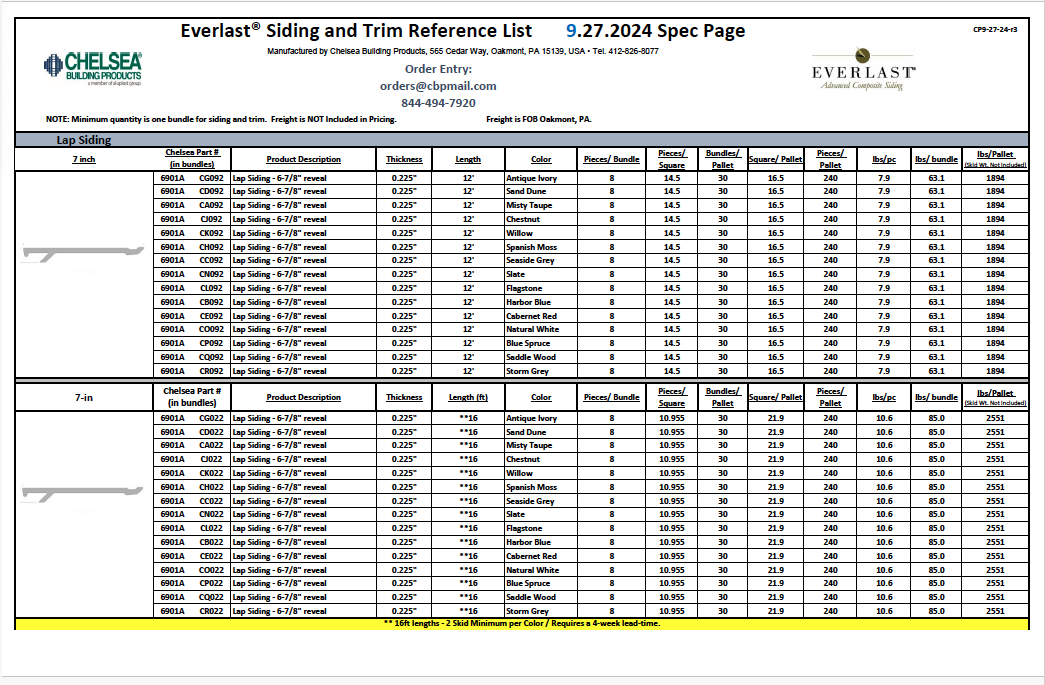Click part number 6901A CL022
The height and width of the screenshot is (685, 1045).
[192, 528]
